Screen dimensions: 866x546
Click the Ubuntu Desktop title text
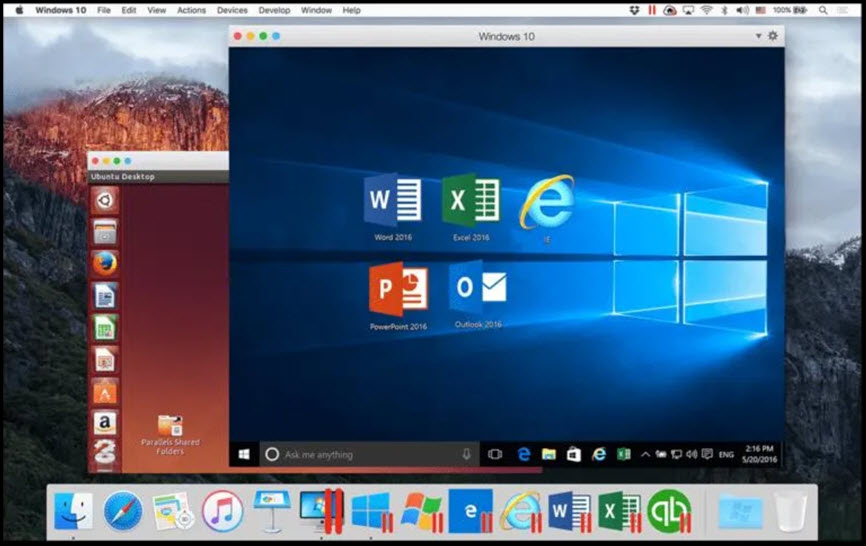(123, 177)
